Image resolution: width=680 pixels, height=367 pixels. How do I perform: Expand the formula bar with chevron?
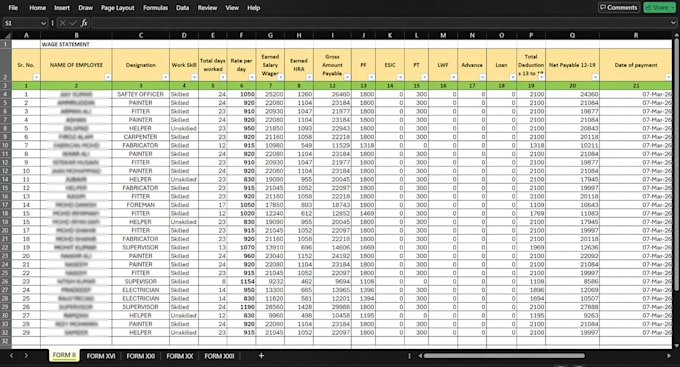coord(673,23)
